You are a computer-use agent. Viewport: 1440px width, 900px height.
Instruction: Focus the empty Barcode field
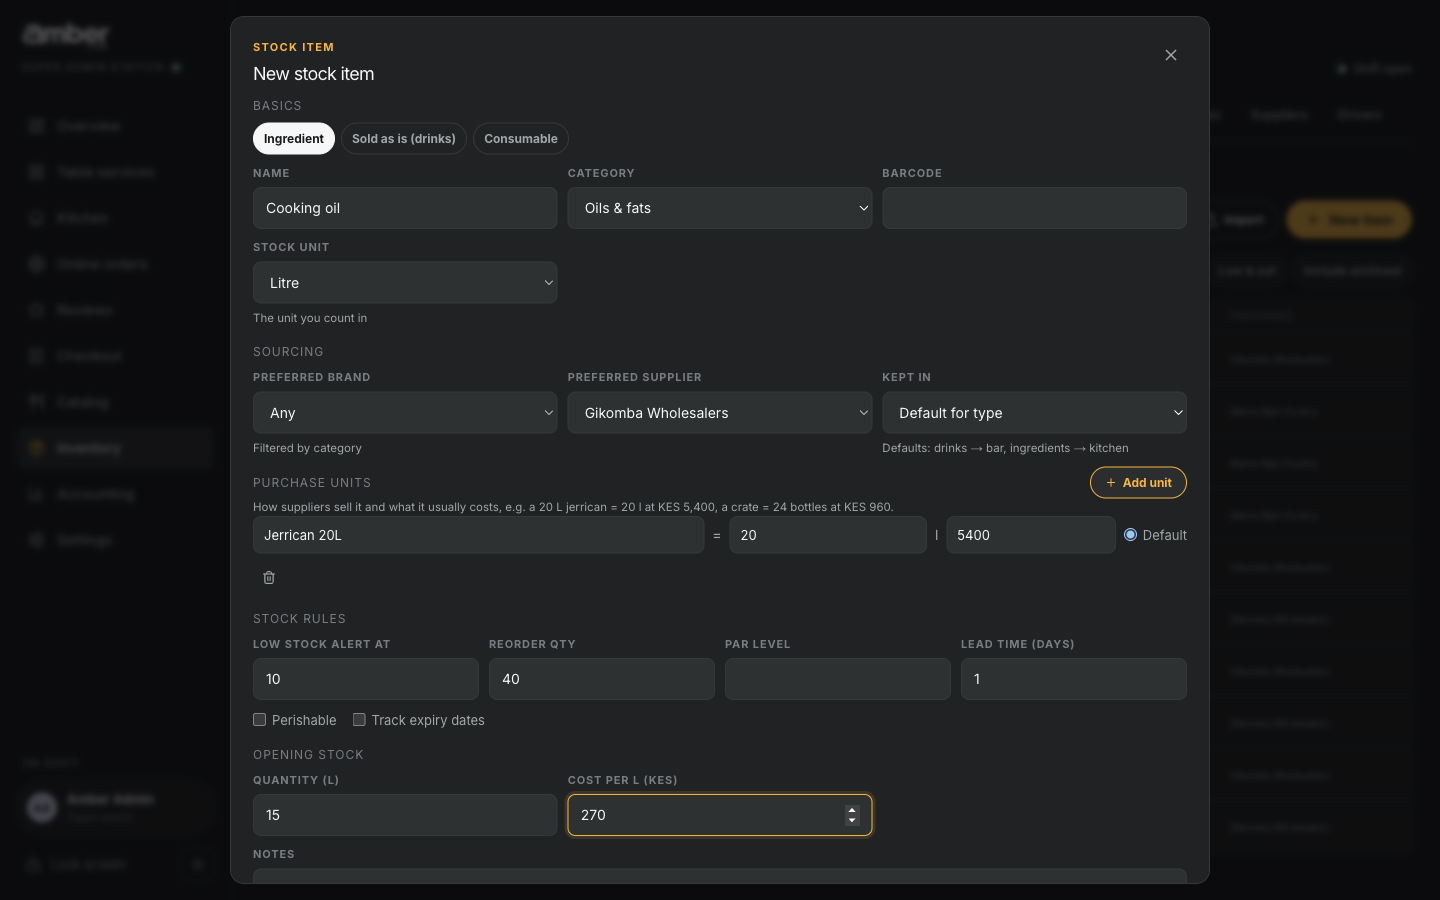point(1034,208)
